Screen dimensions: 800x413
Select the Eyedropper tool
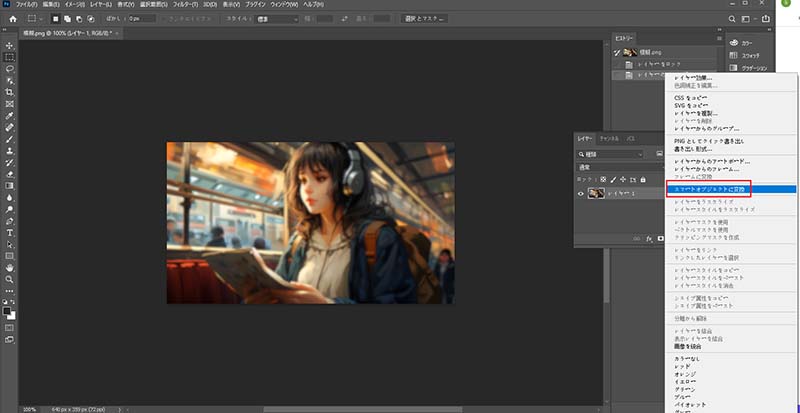point(9,116)
